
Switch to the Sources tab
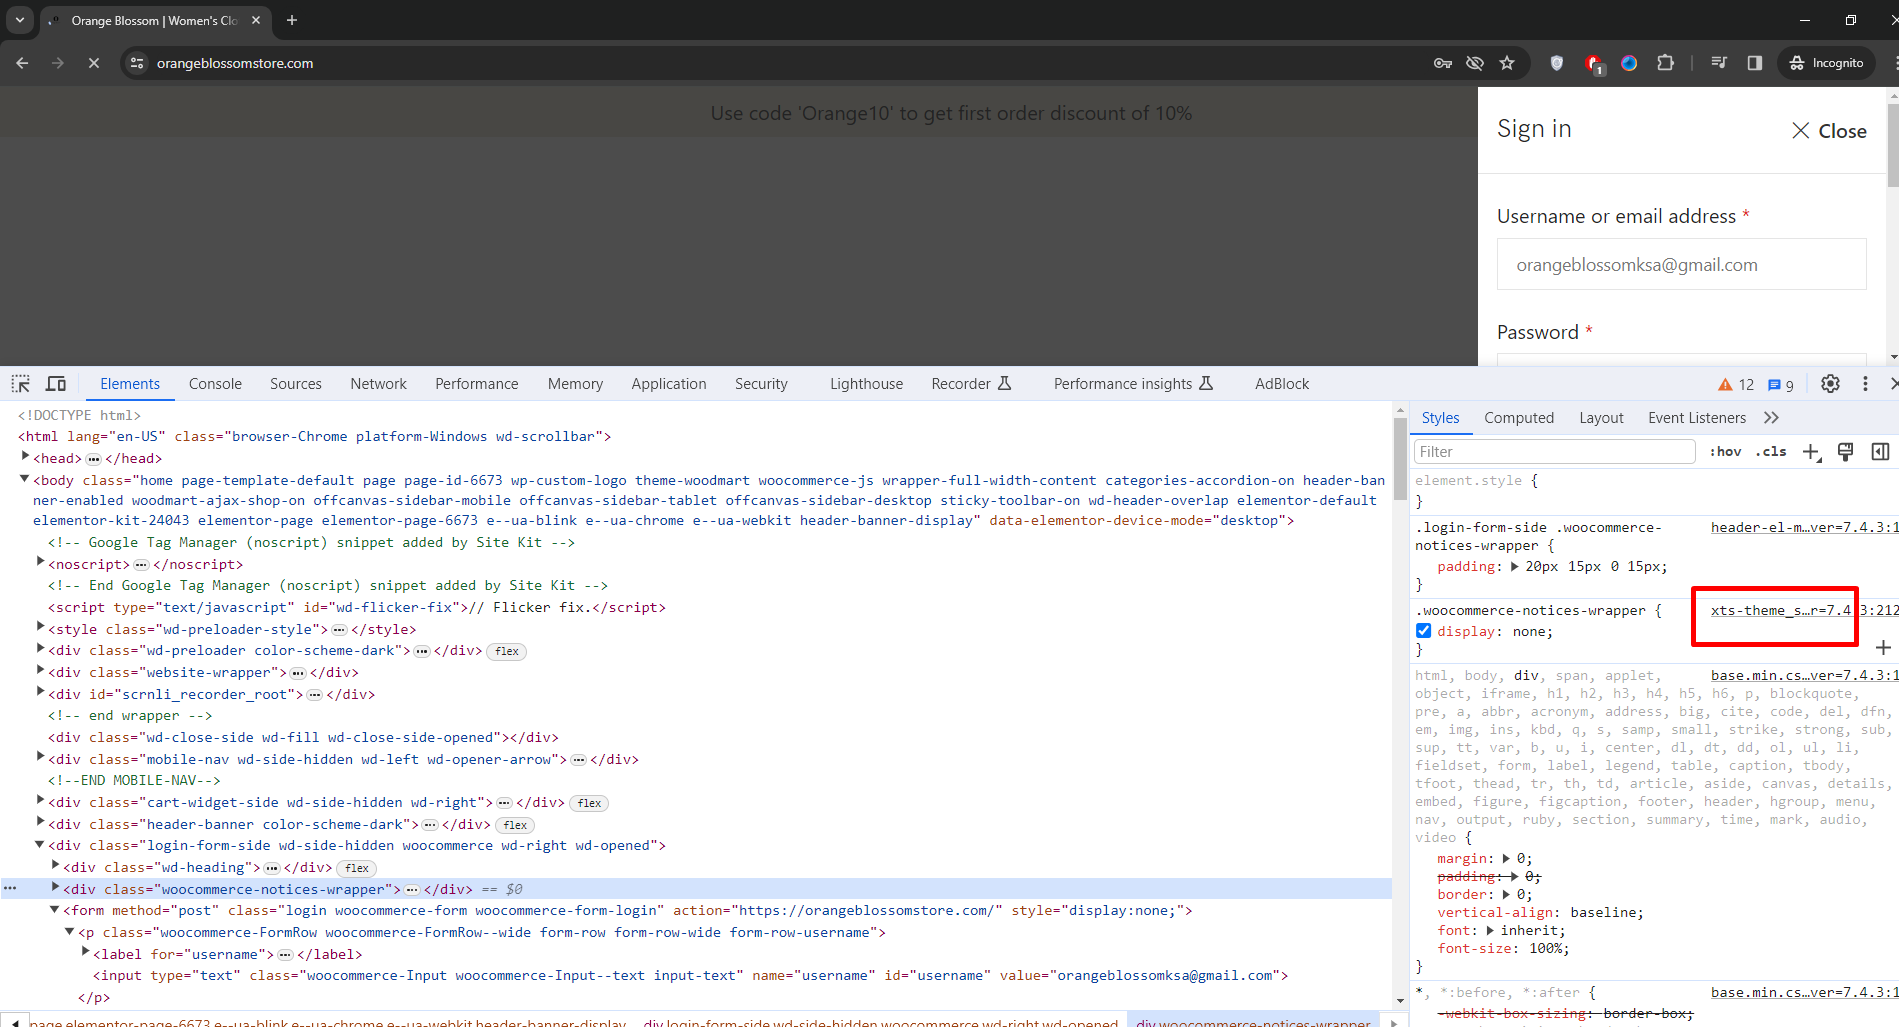point(296,384)
